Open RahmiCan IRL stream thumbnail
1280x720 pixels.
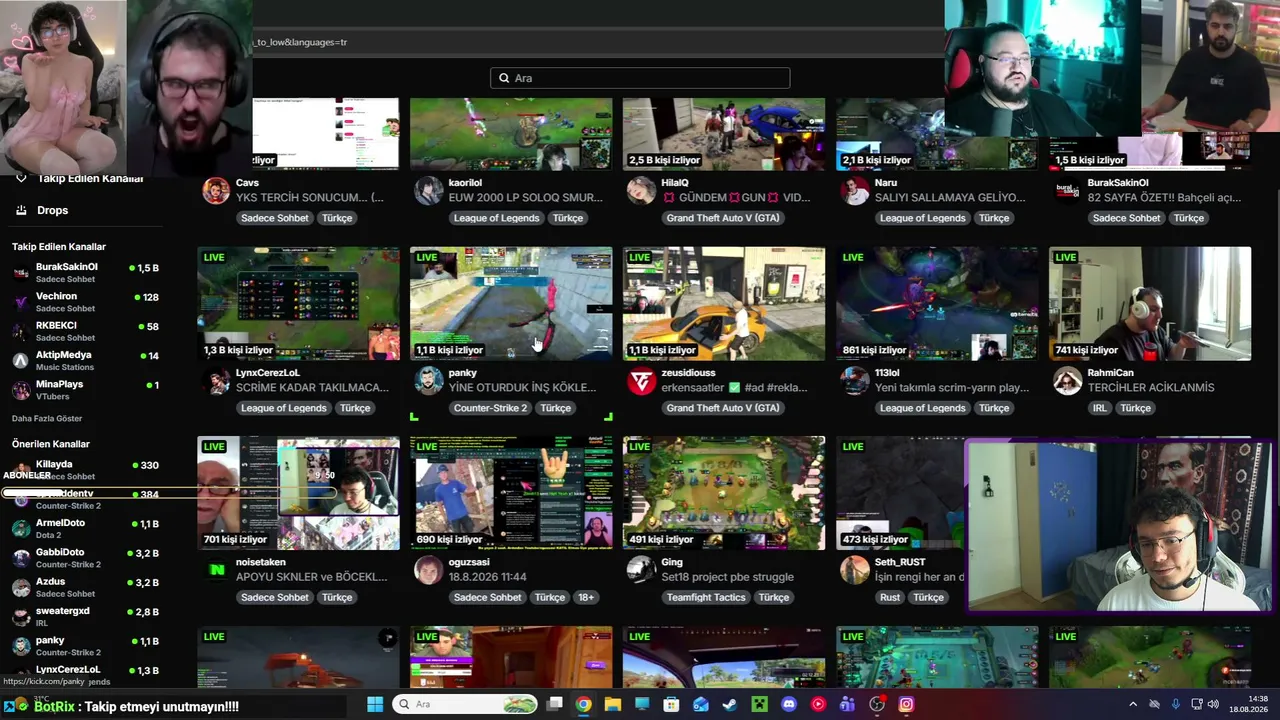point(1150,303)
